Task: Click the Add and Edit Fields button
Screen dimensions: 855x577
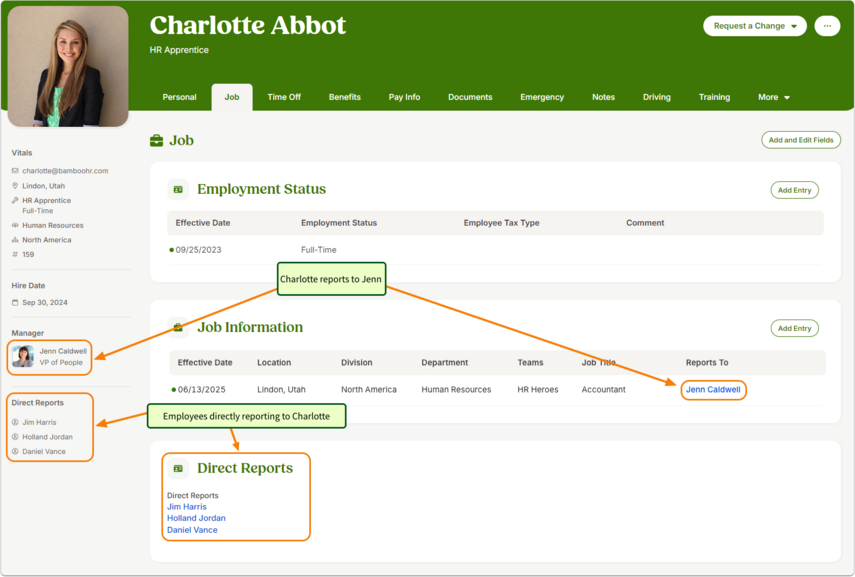Action: coord(801,140)
